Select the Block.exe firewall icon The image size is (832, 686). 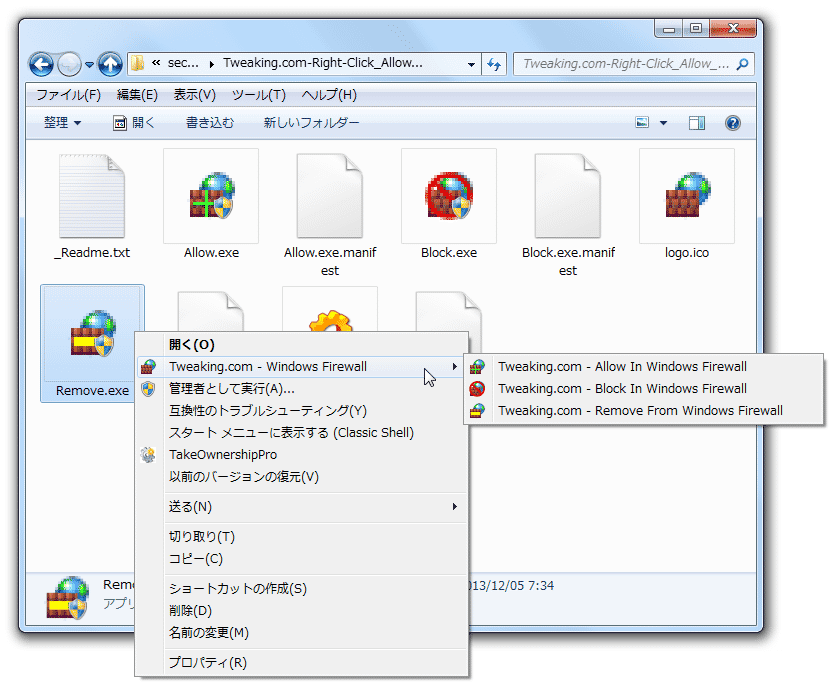(x=449, y=196)
